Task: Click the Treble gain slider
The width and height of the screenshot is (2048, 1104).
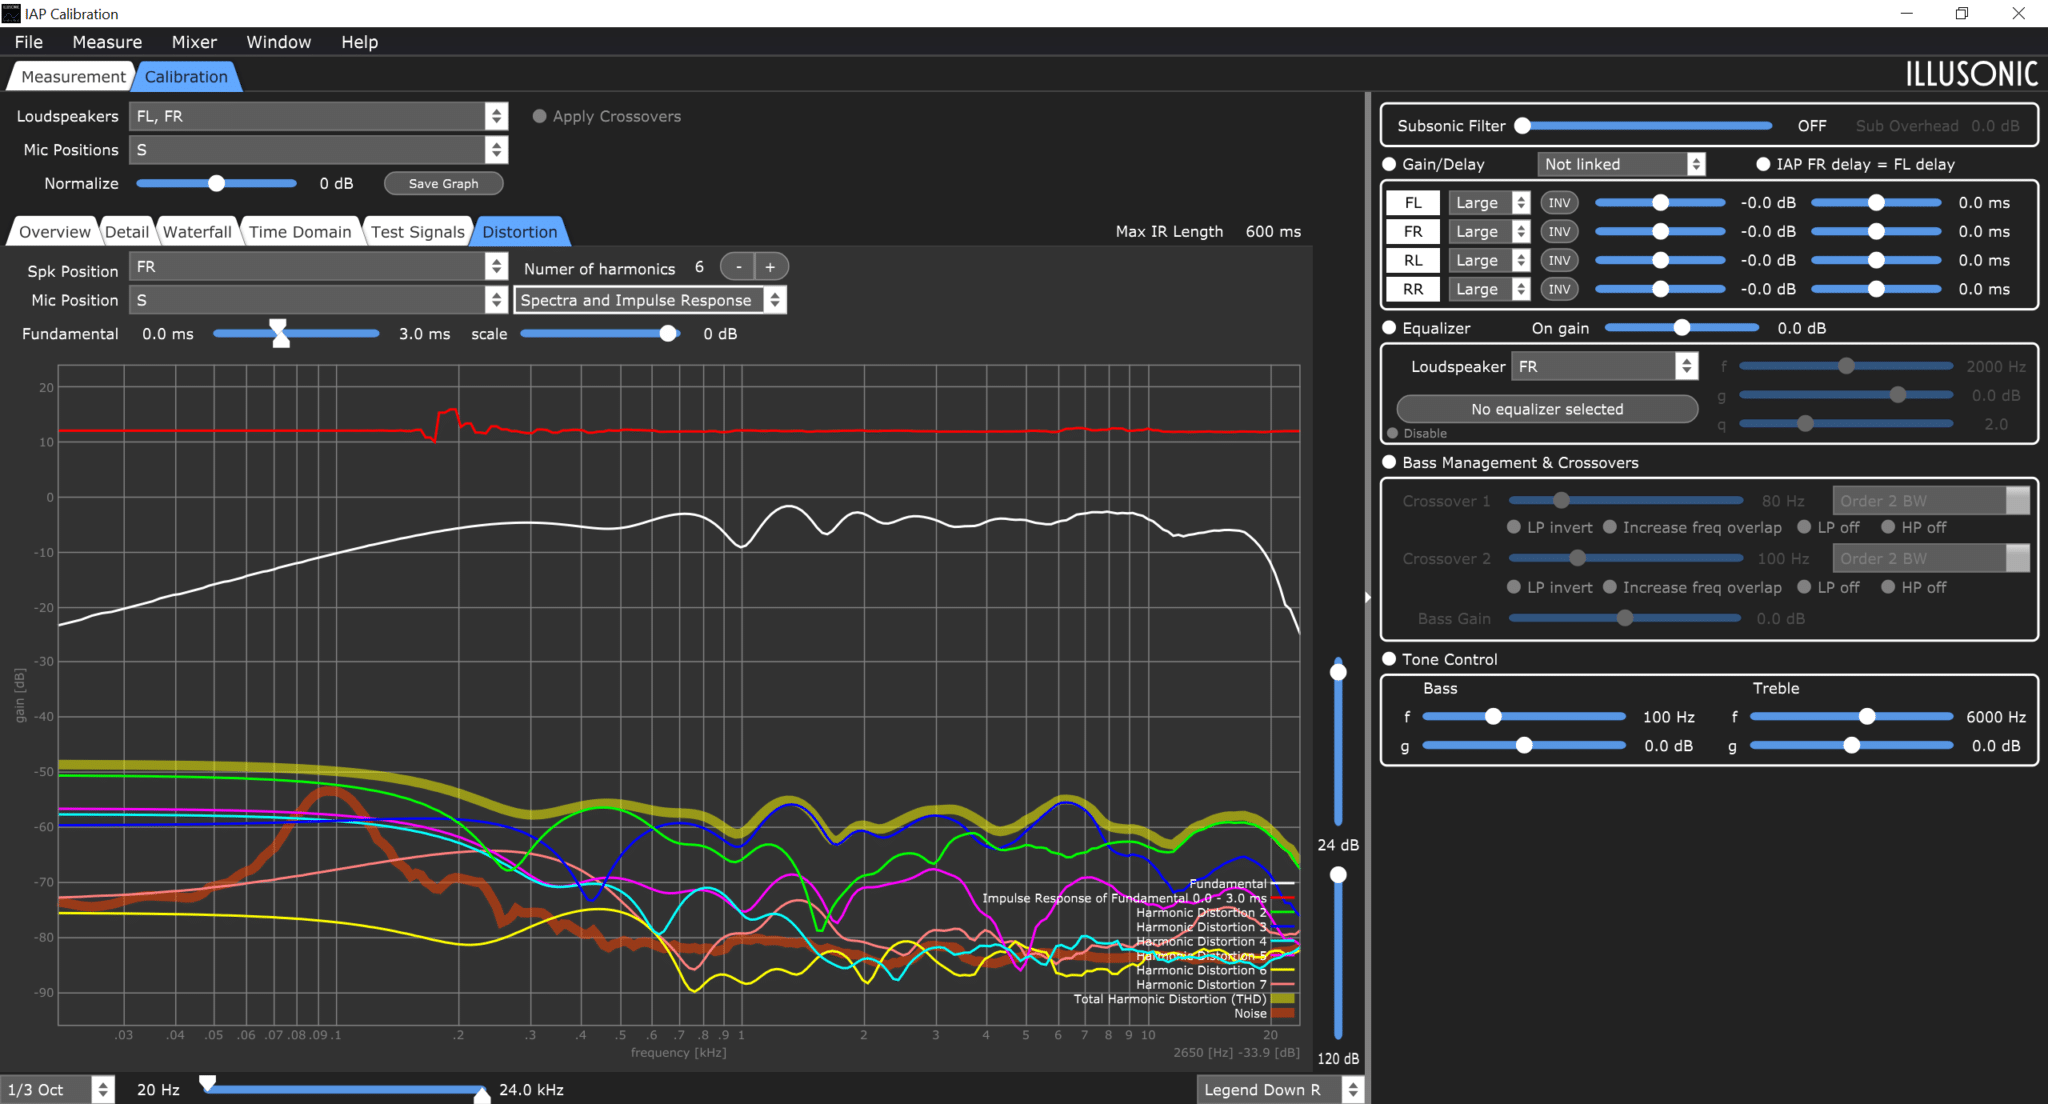Action: click(x=1851, y=746)
